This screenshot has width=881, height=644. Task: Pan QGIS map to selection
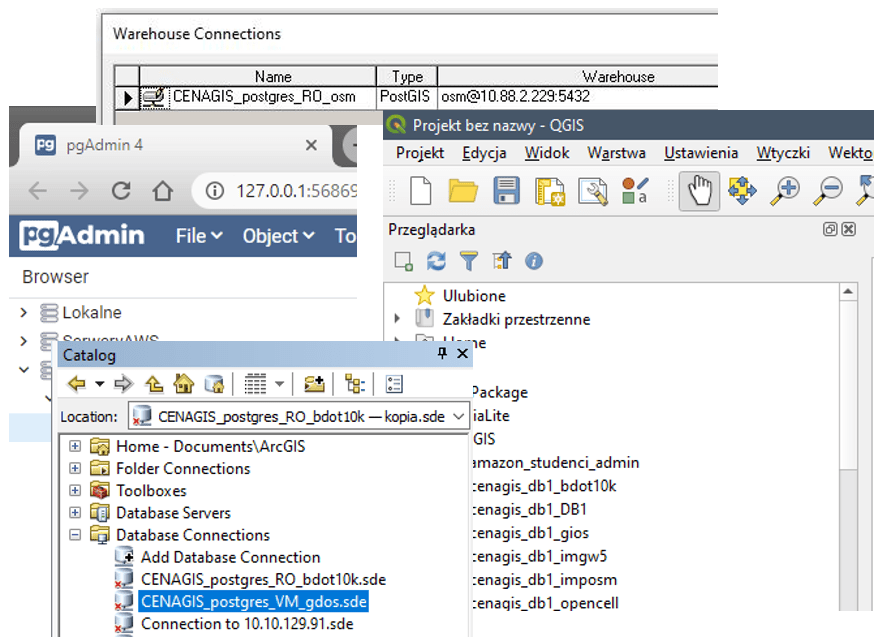[x=742, y=191]
